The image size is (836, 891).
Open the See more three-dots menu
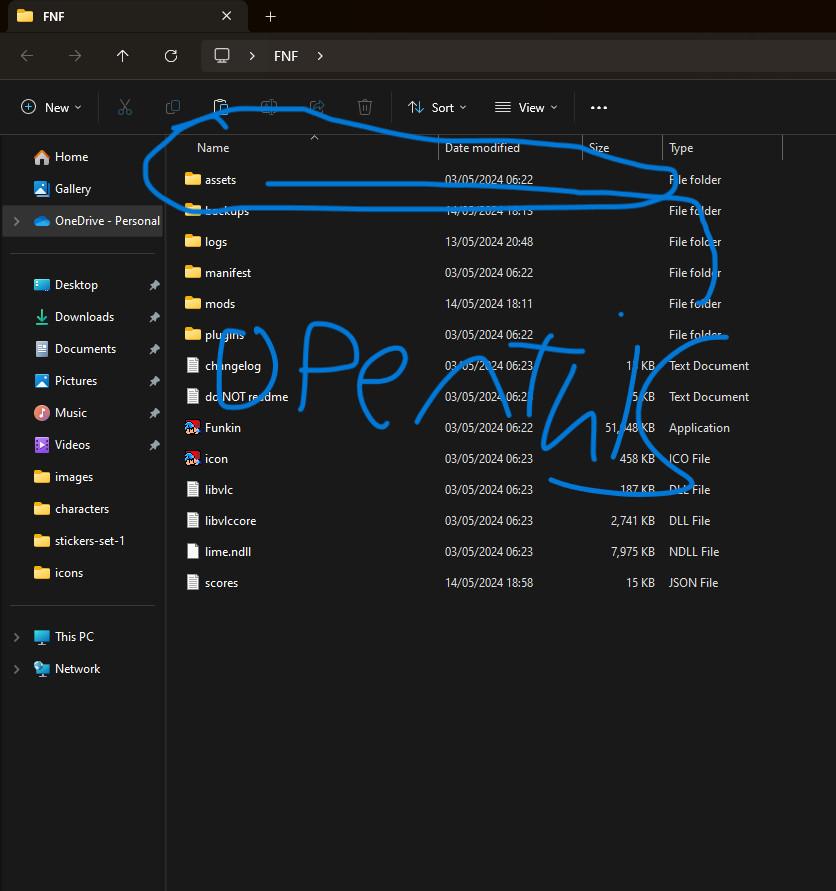point(598,107)
